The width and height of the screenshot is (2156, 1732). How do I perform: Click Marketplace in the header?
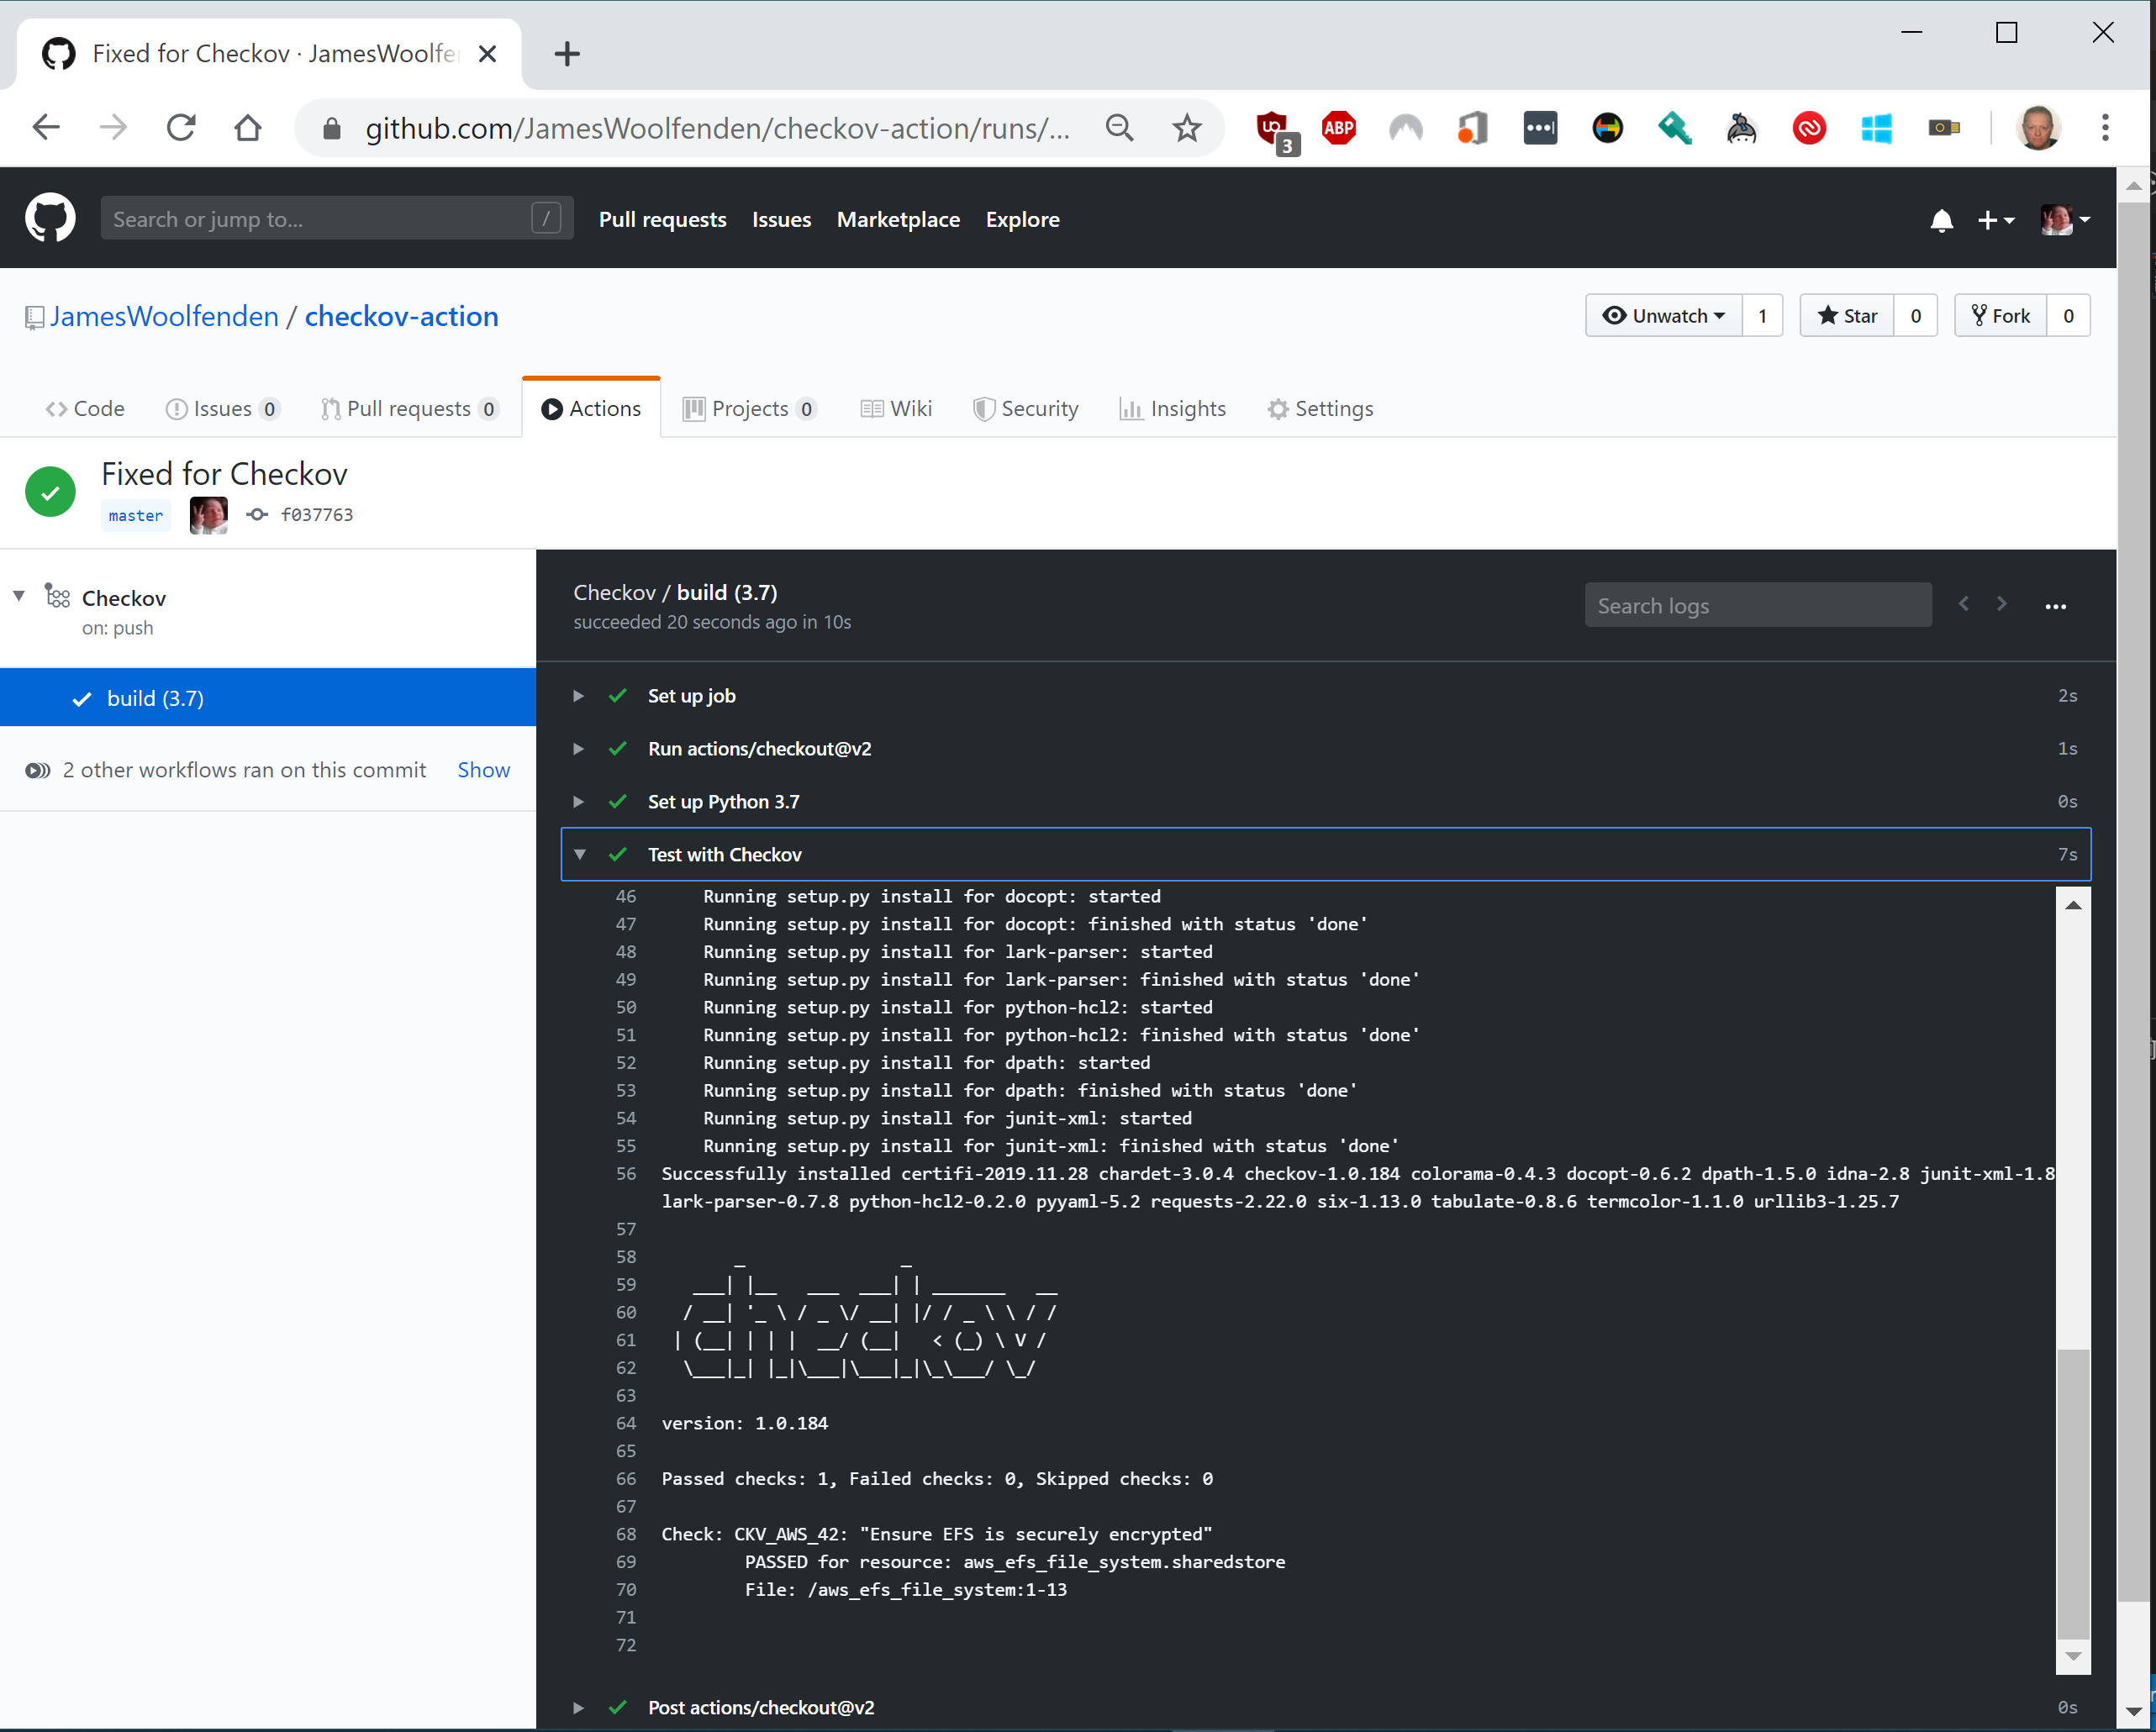(898, 220)
